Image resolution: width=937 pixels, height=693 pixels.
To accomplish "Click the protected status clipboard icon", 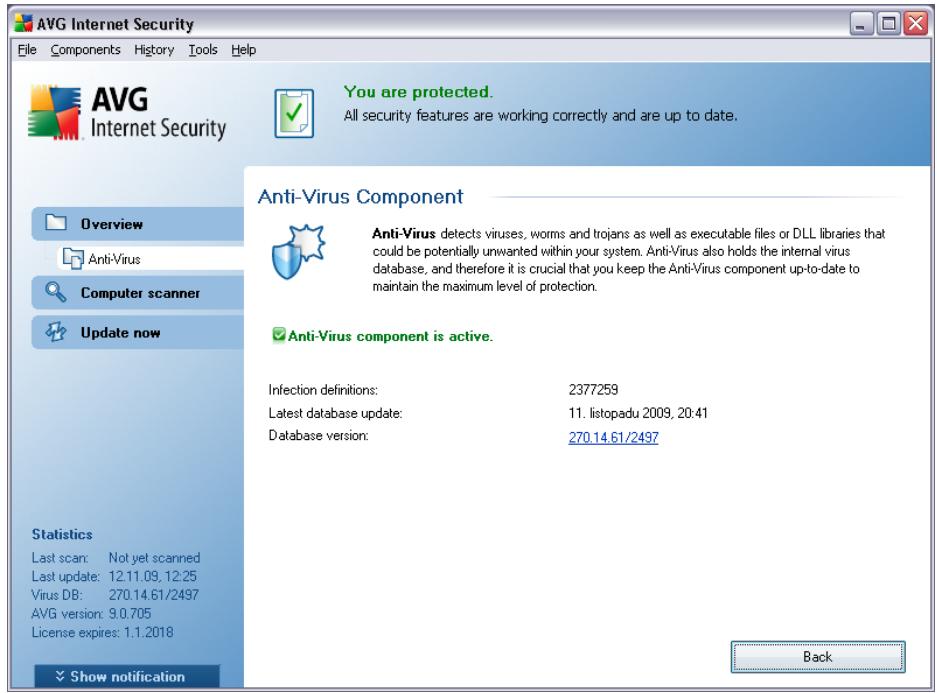I will tap(293, 113).
